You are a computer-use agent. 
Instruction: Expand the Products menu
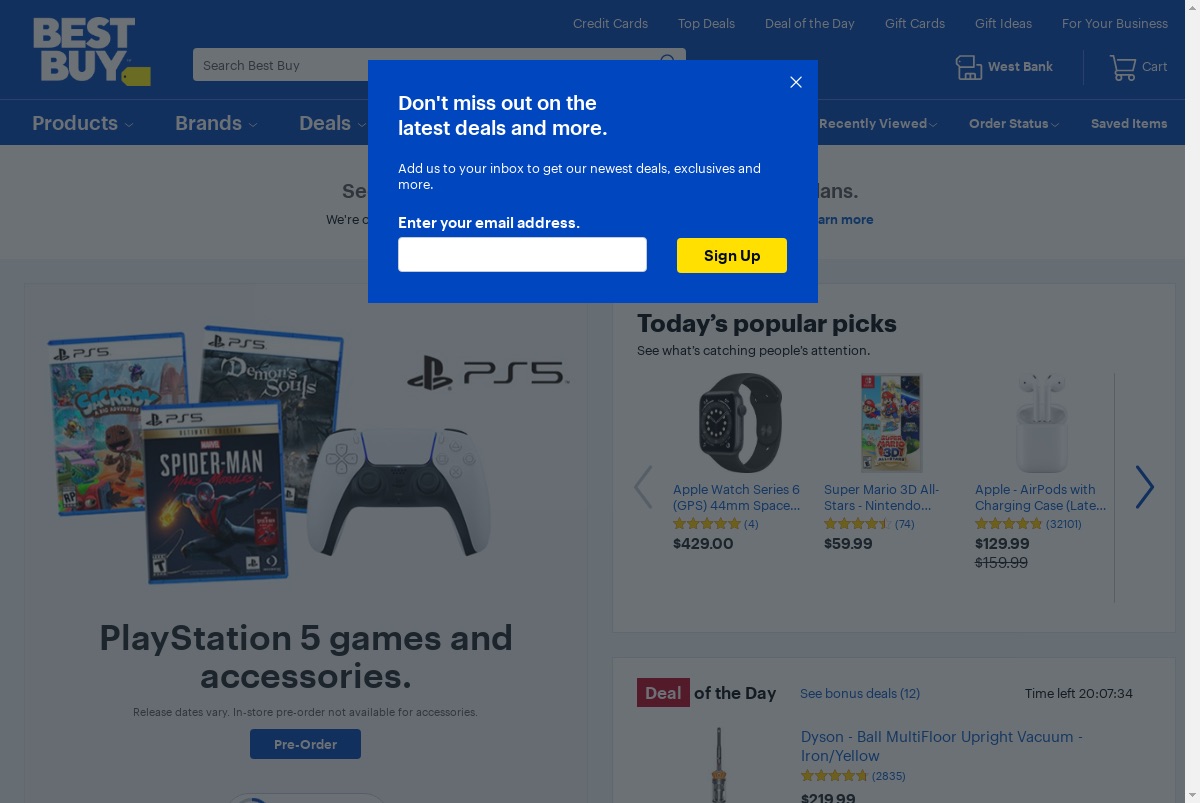(x=82, y=123)
